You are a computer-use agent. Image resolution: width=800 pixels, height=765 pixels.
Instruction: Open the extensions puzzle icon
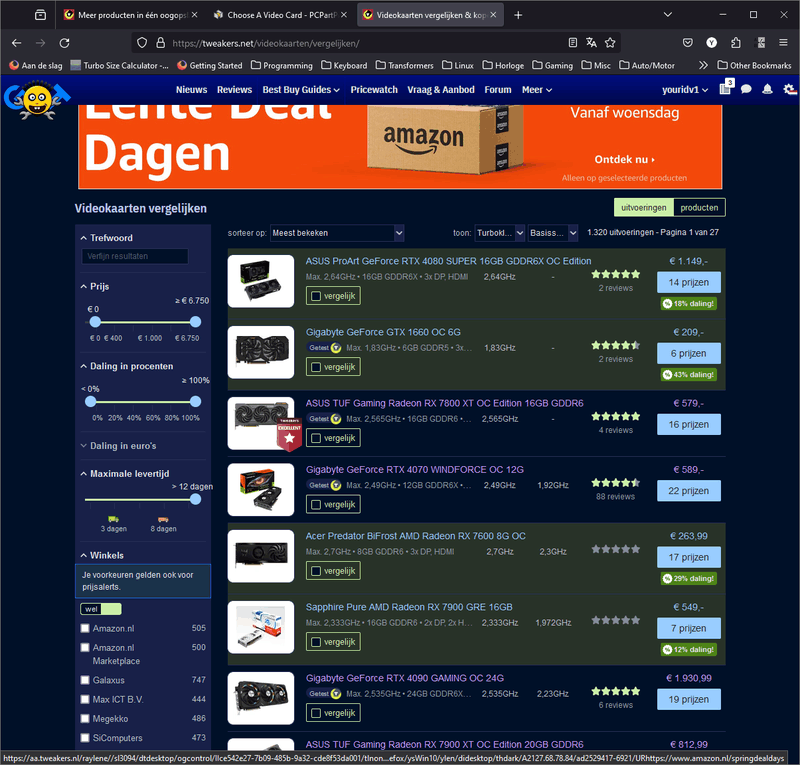pos(736,43)
